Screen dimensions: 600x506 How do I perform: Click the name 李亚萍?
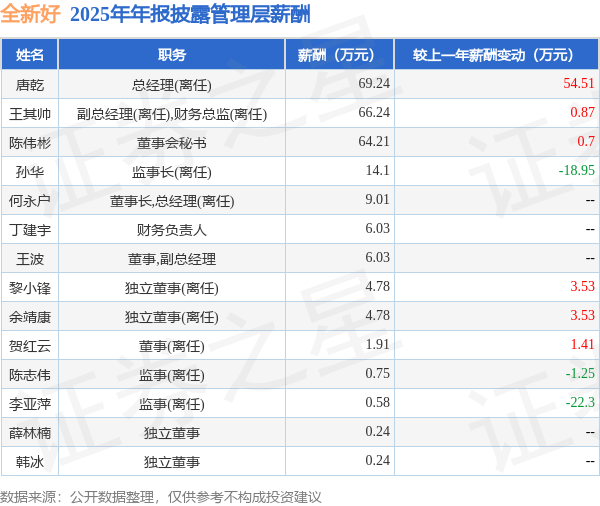[30, 404]
